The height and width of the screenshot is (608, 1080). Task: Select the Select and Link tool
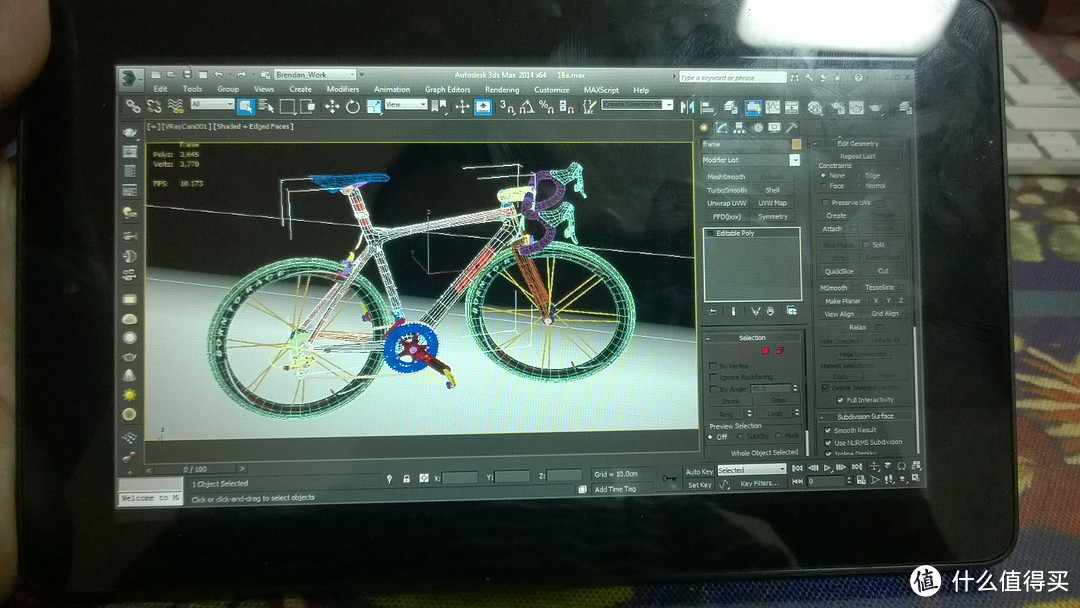click(x=132, y=105)
